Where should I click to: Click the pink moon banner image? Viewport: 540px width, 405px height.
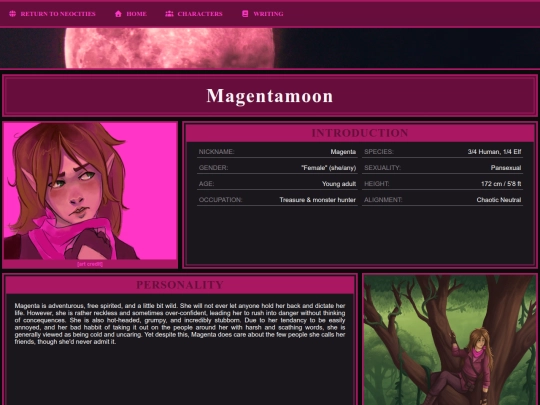pos(270,48)
